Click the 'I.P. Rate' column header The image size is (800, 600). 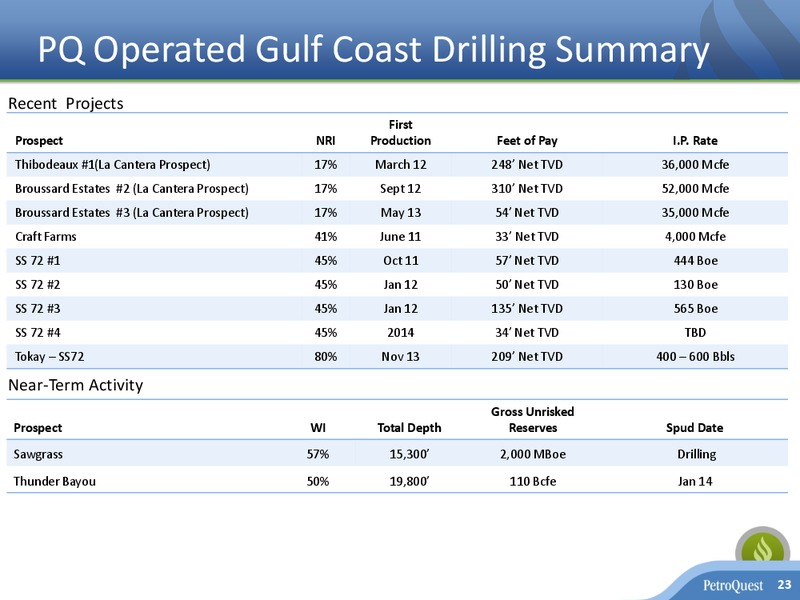(x=695, y=141)
